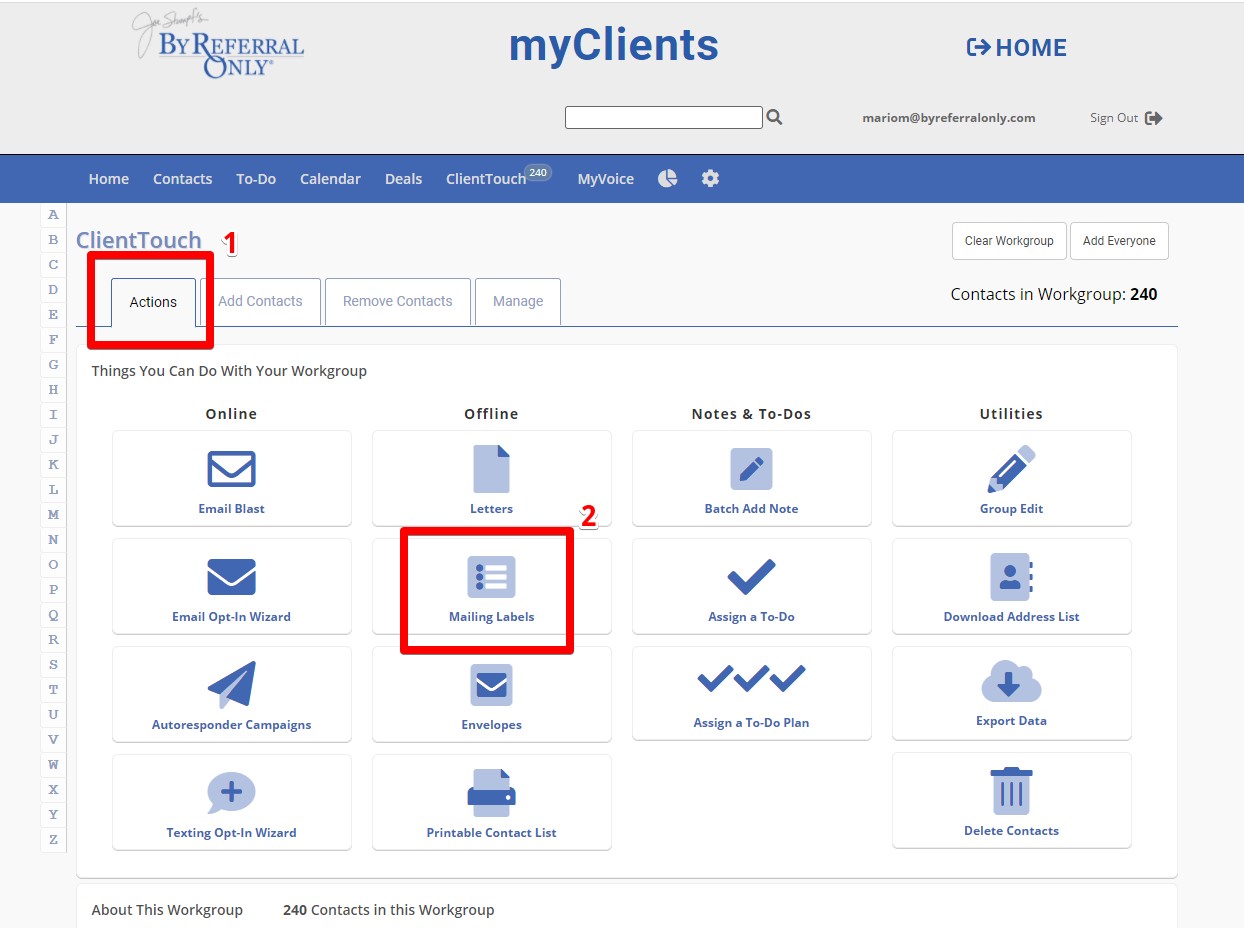The image size is (1244, 928).
Task: Open Home in the navigation bar
Action: point(109,179)
